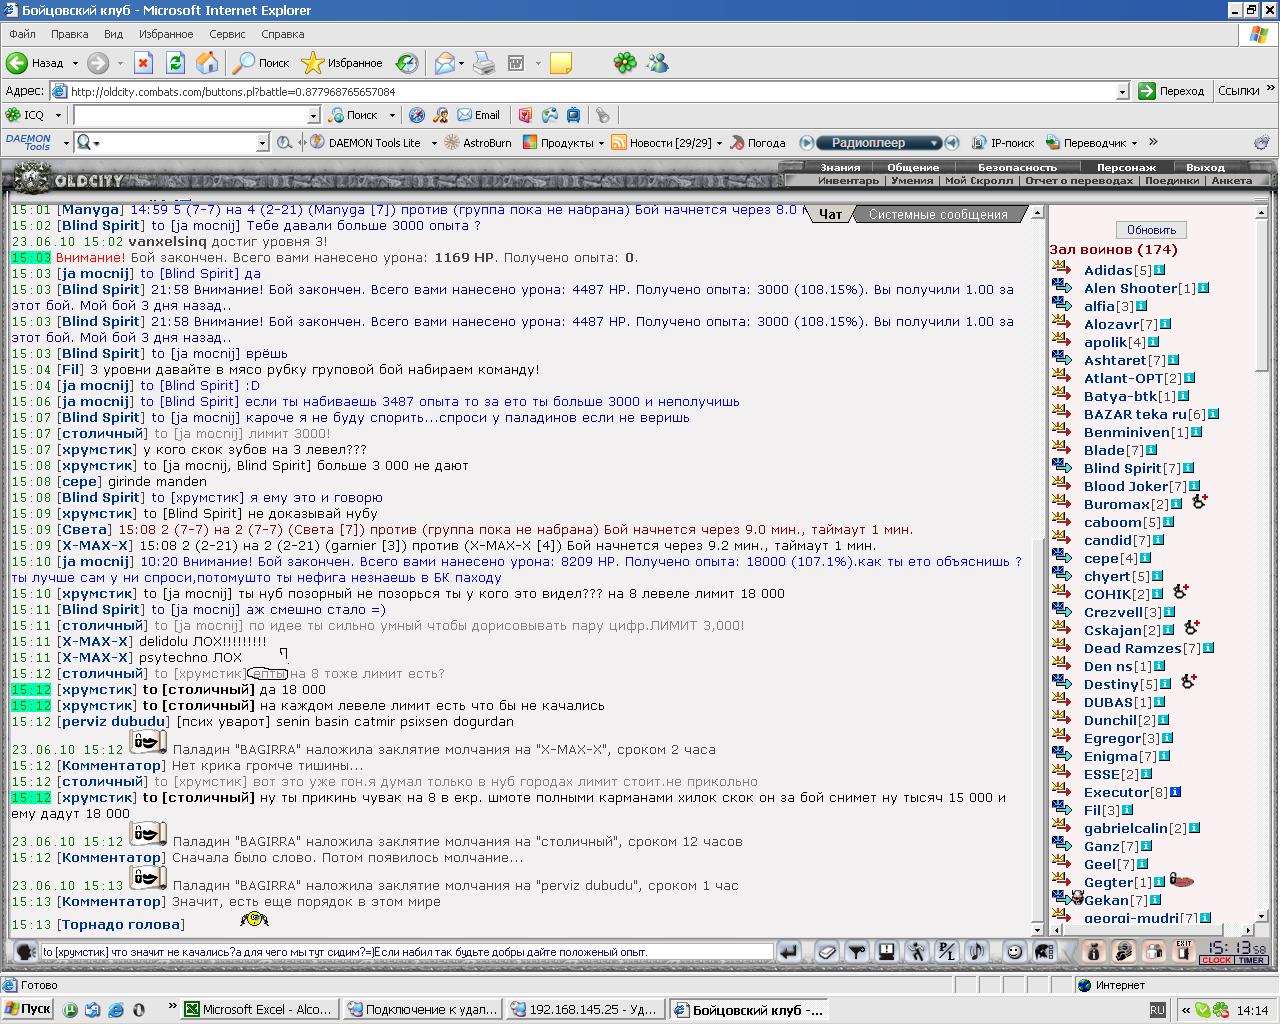This screenshot has width=1280, height=1024.
Task: Click the chat vertical scrollbar down arrow
Action: (1037, 928)
